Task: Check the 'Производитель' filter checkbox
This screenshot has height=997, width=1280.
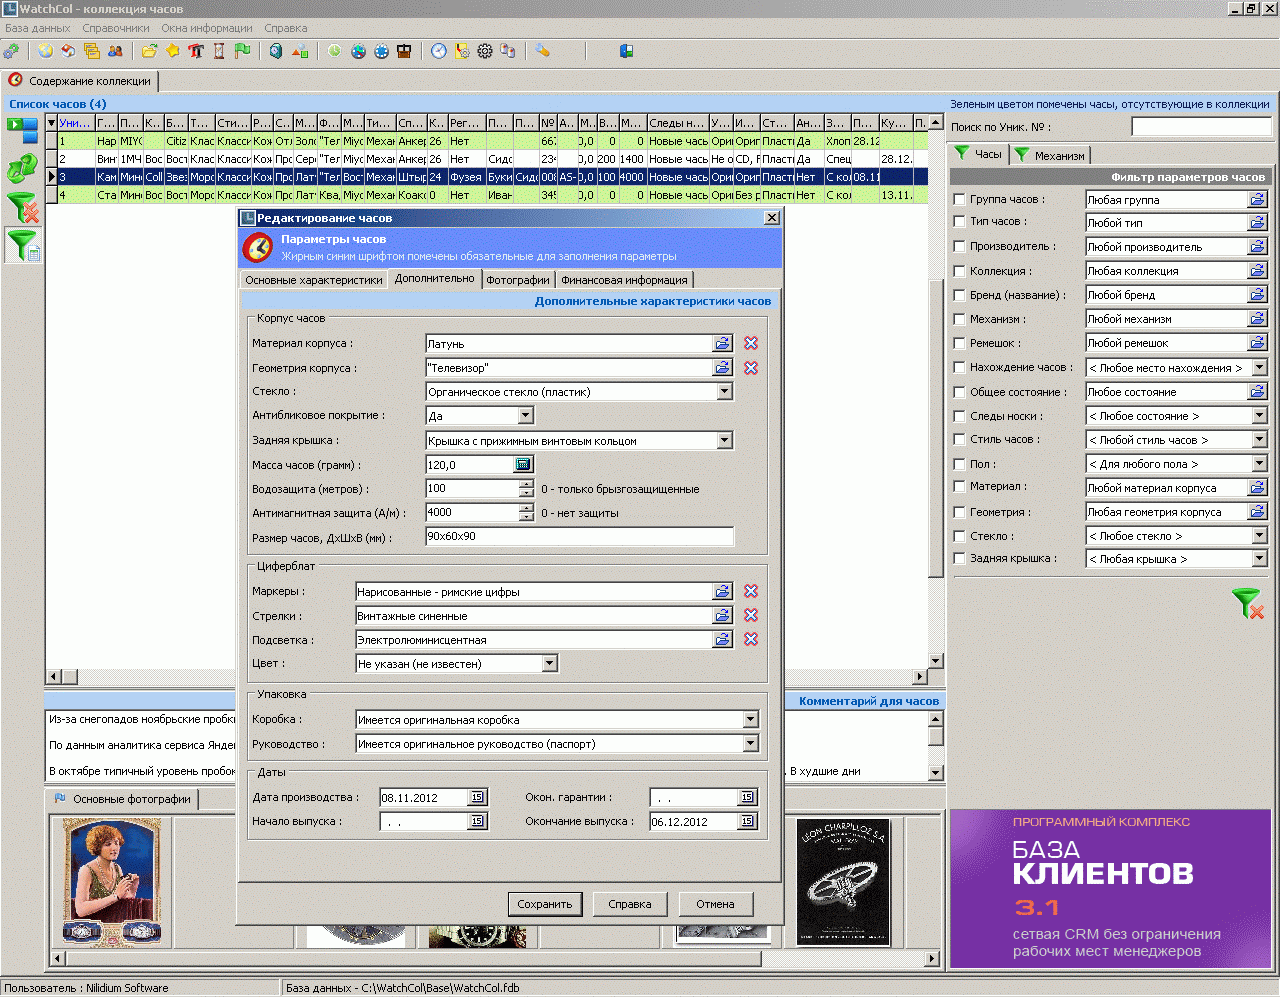Action: pyautogui.click(x=959, y=246)
